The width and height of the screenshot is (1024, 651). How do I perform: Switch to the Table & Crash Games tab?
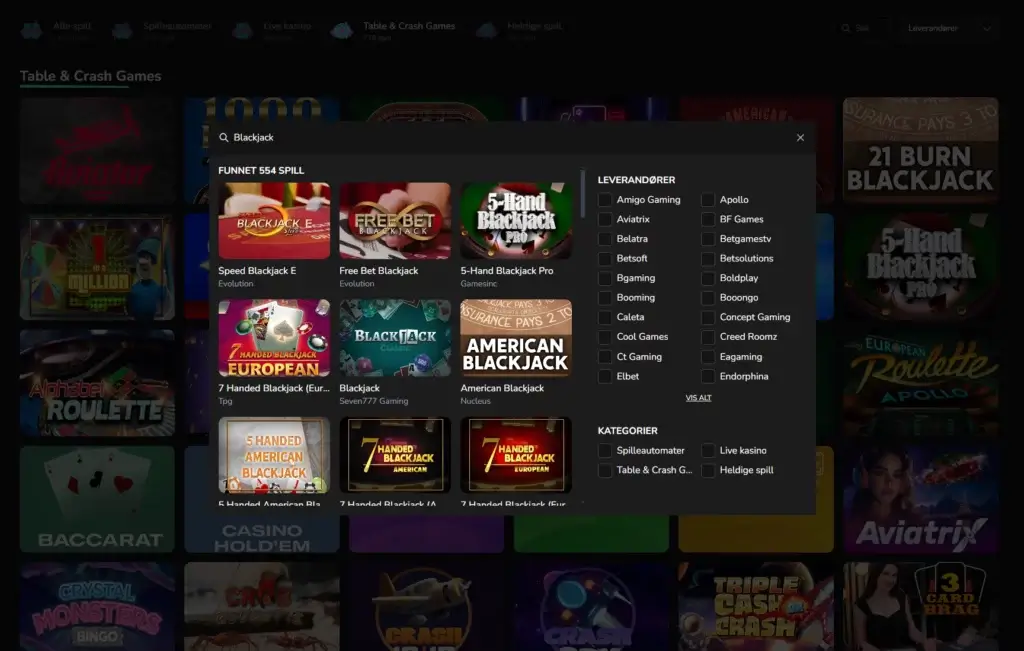pyautogui.click(x=394, y=29)
